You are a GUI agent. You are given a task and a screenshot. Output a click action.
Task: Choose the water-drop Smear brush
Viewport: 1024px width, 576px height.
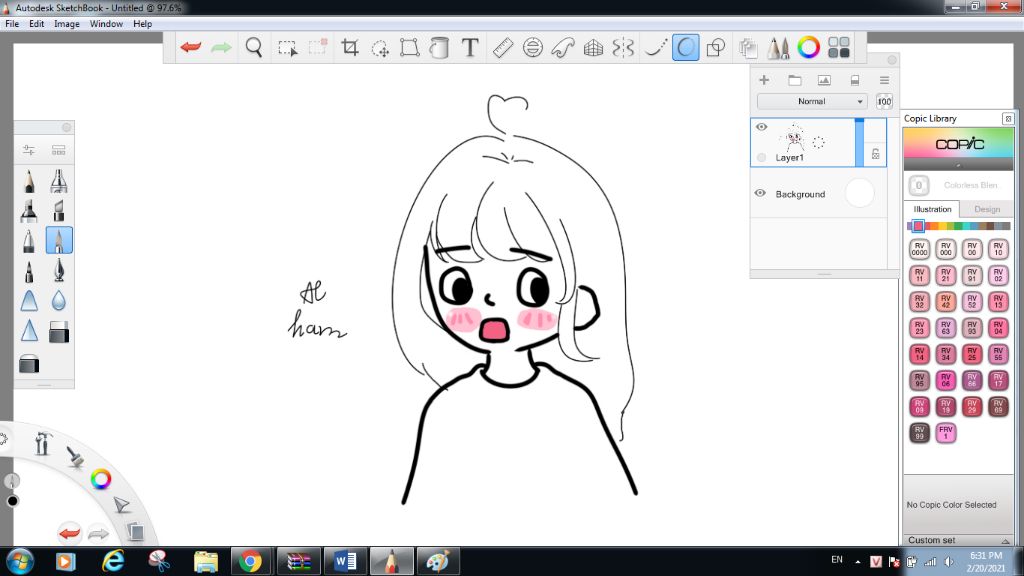pos(59,300)
